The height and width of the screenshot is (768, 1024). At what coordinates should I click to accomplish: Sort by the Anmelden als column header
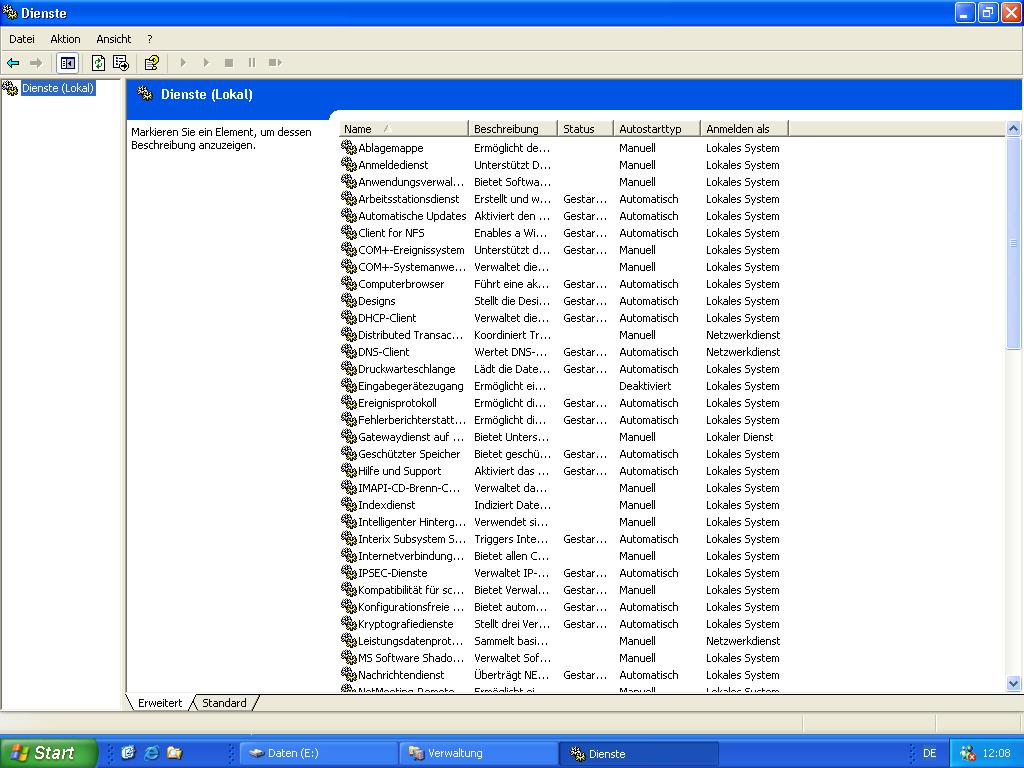744,129
